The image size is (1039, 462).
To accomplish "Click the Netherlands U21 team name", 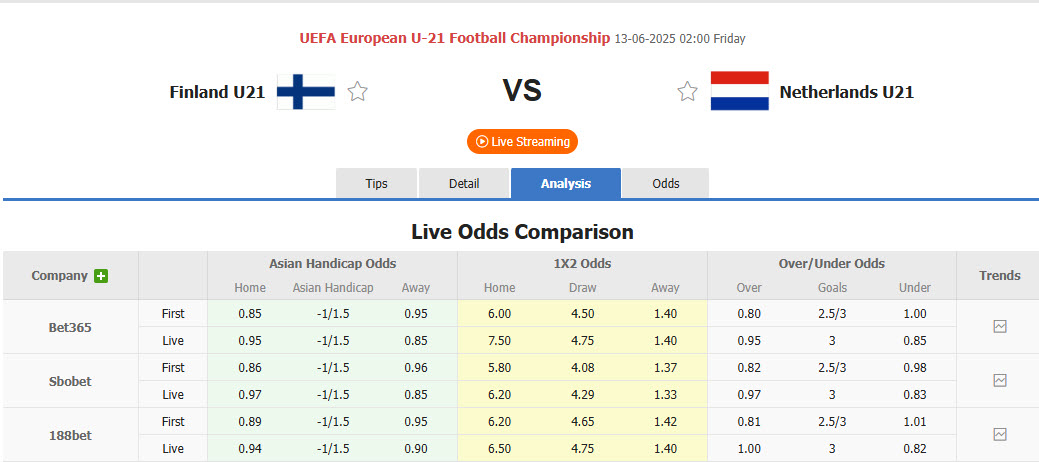I will (846, 92).
